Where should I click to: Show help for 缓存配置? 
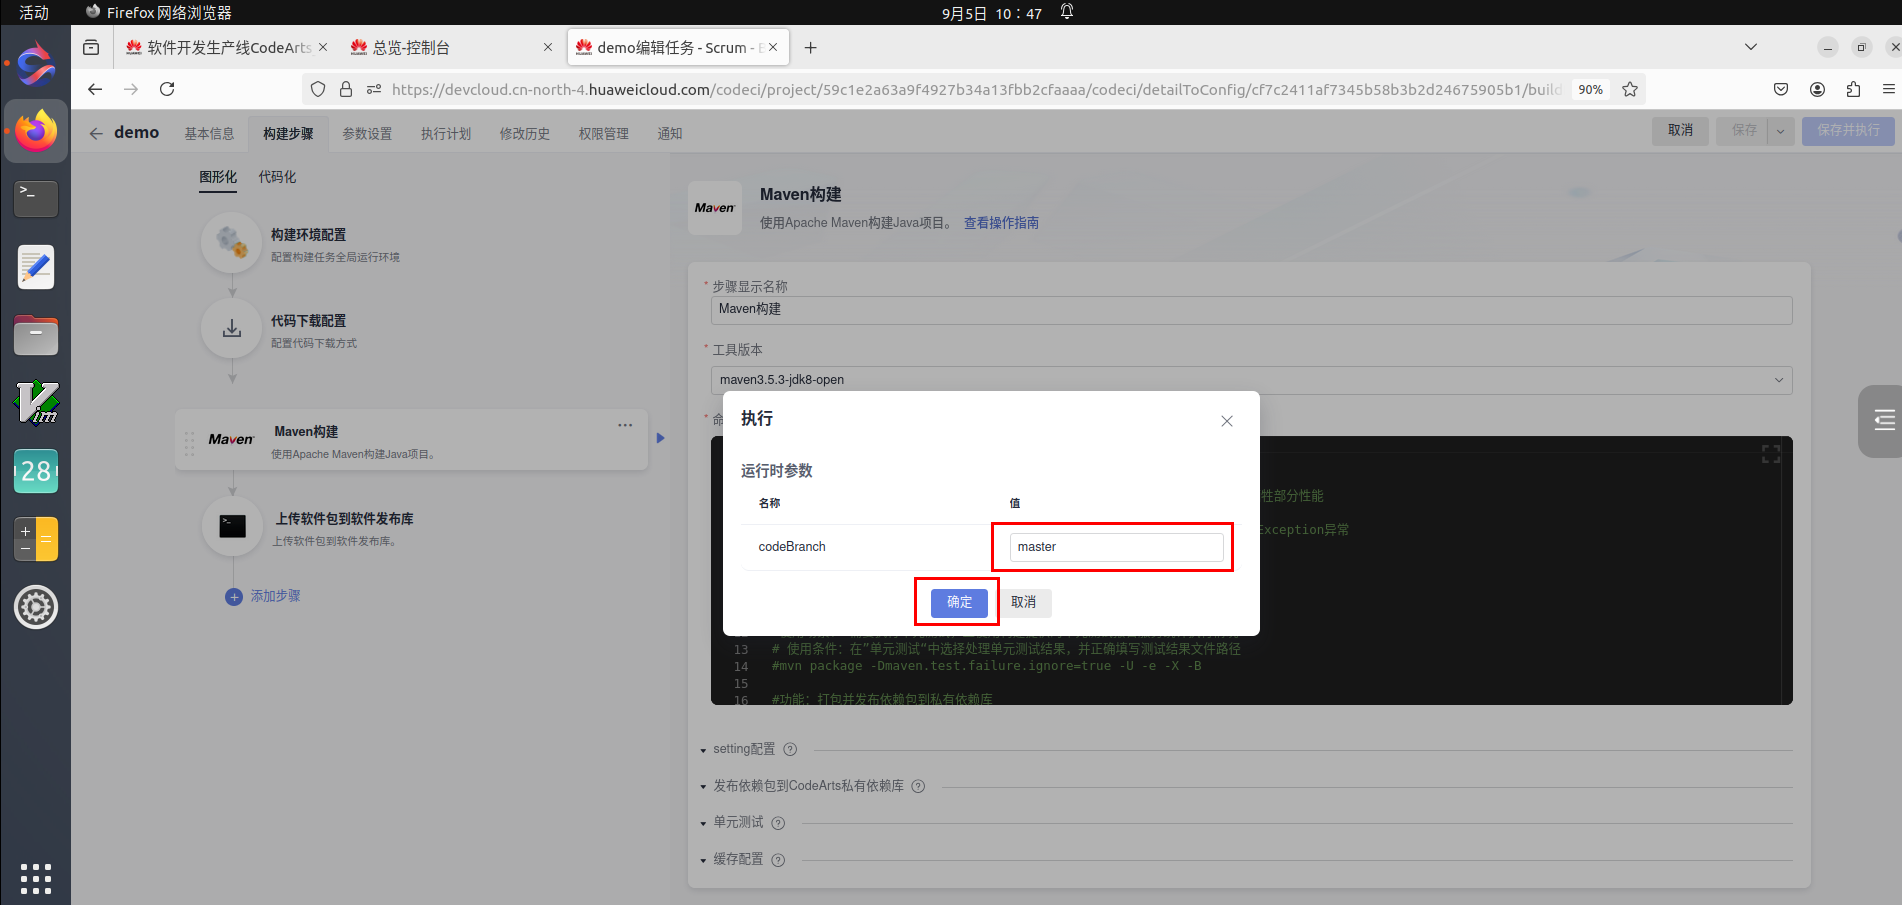778,860
